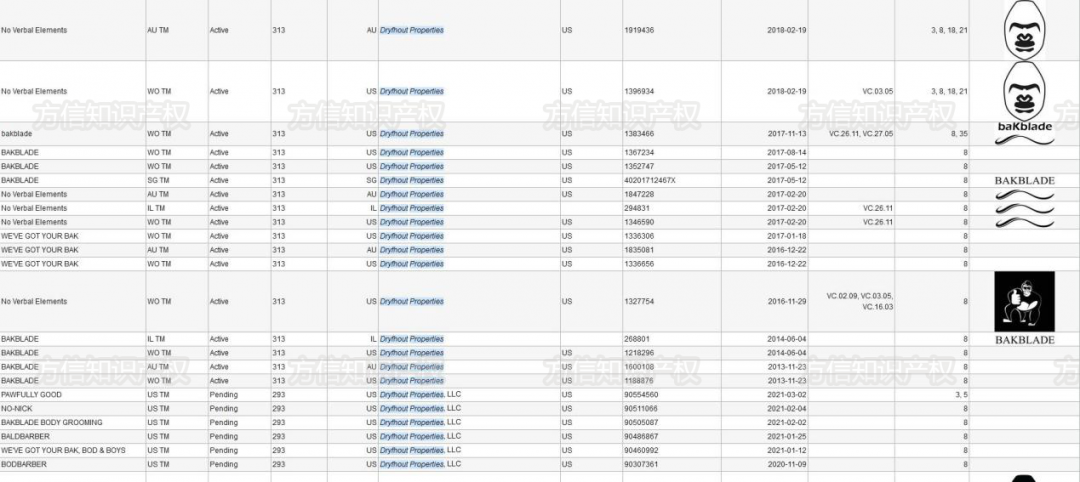Open wave mark image in row 1346590
1080x482 pixels.
coord(1024,222)
